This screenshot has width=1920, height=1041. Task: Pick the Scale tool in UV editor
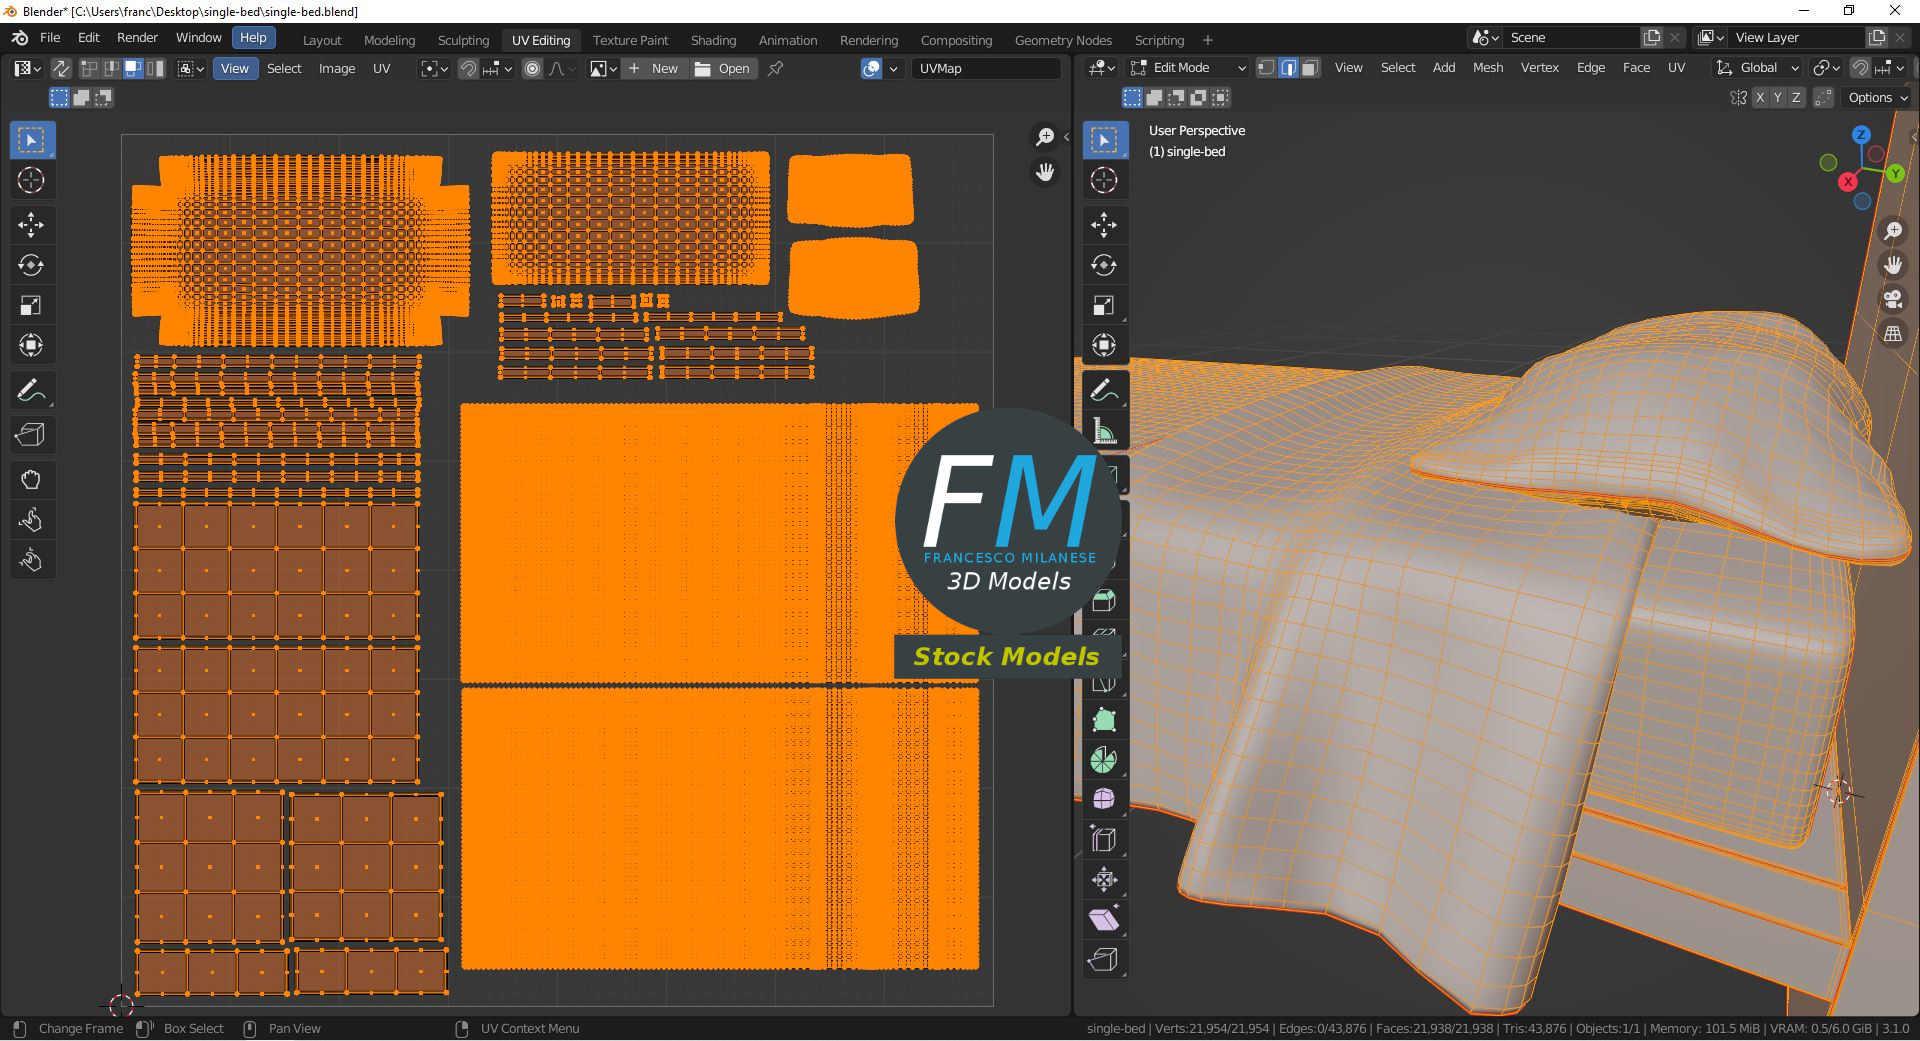(x=31, y=305)
